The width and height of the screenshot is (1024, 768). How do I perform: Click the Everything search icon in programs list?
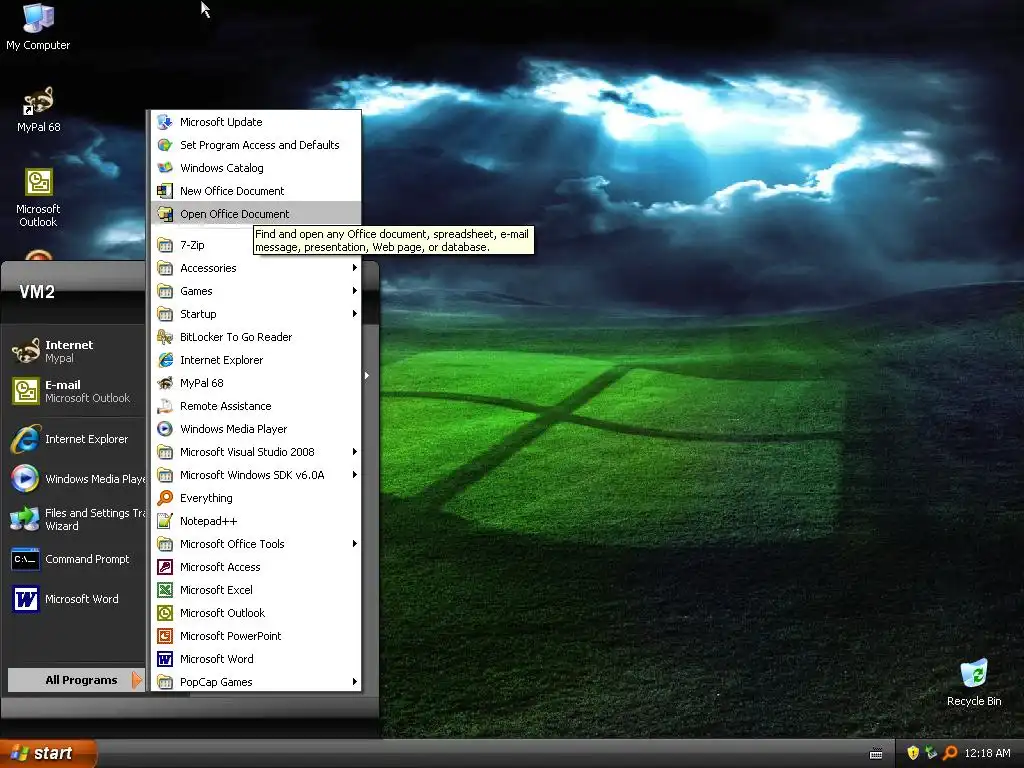point(165,498)
